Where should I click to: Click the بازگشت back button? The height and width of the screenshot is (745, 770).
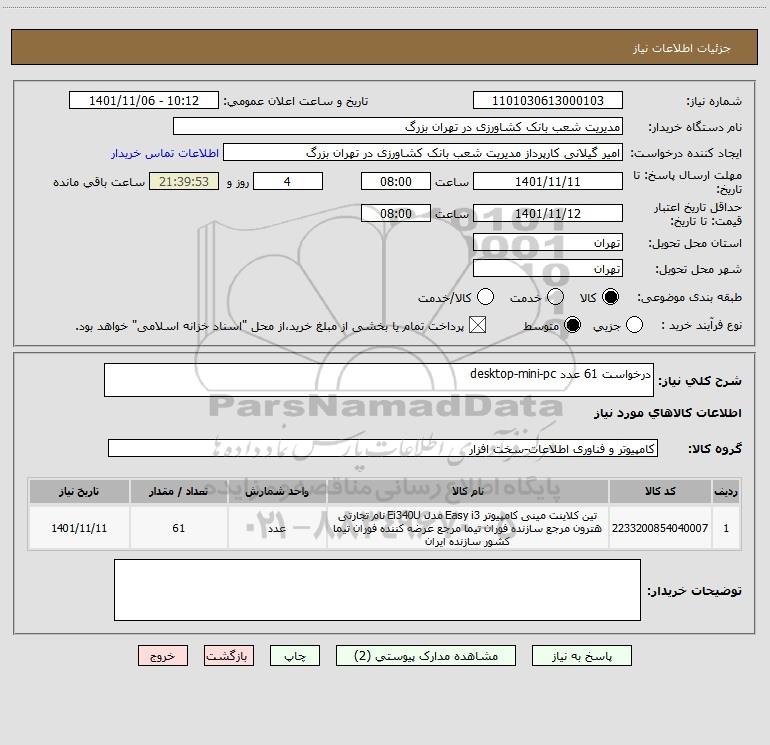tap(229, 656)
